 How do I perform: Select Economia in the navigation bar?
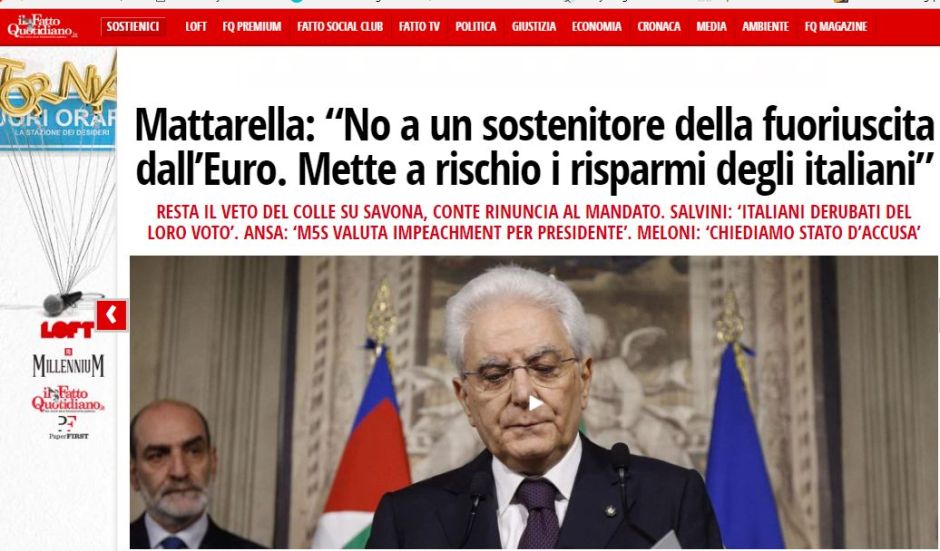click(x=596, y=26)
